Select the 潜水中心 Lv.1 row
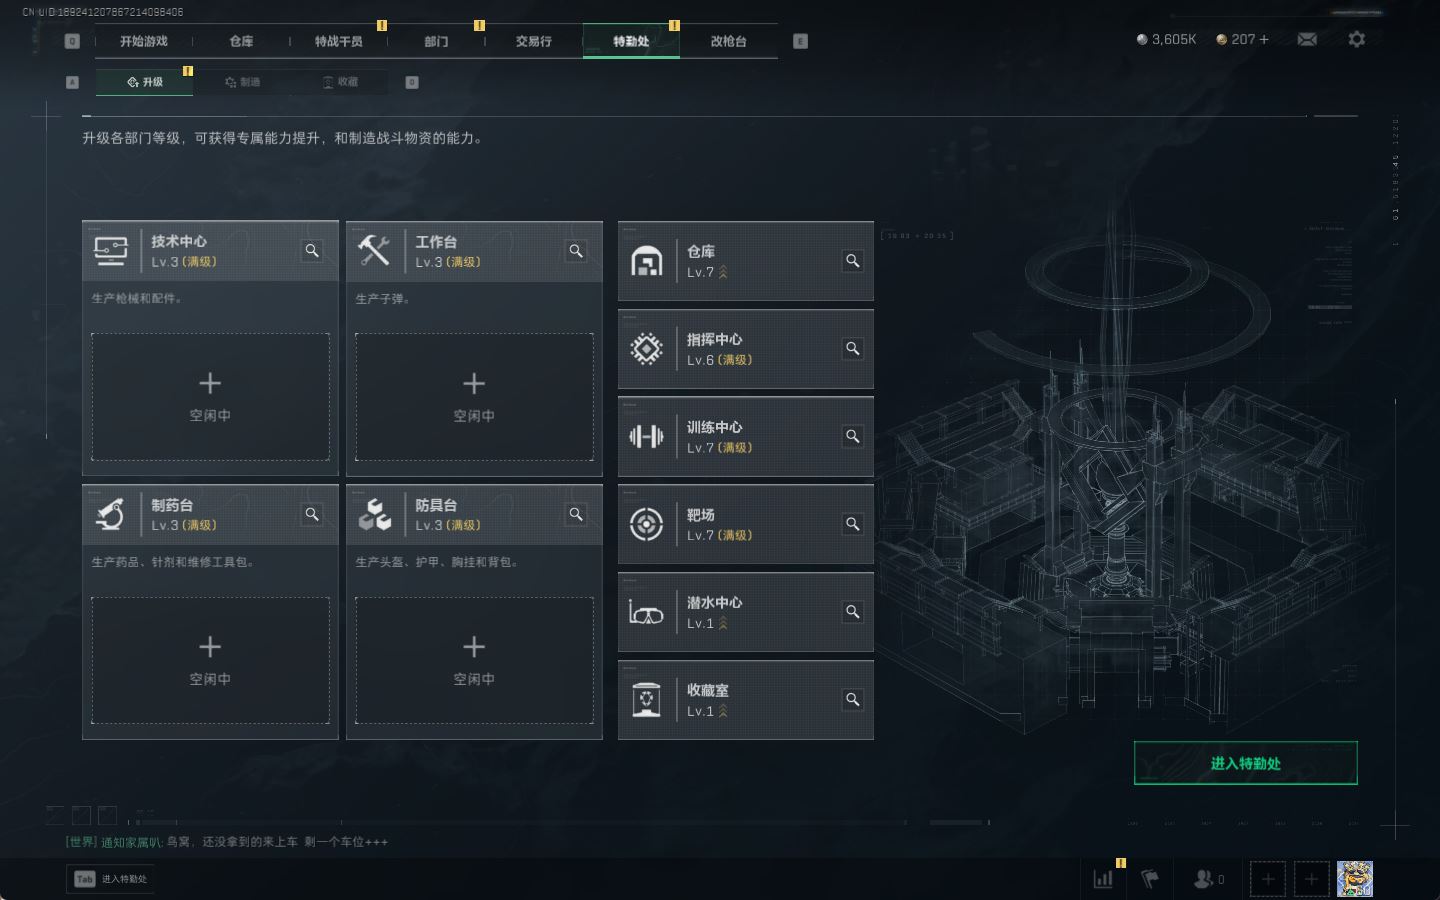The image size is (1440, 900). coord(746,612)
